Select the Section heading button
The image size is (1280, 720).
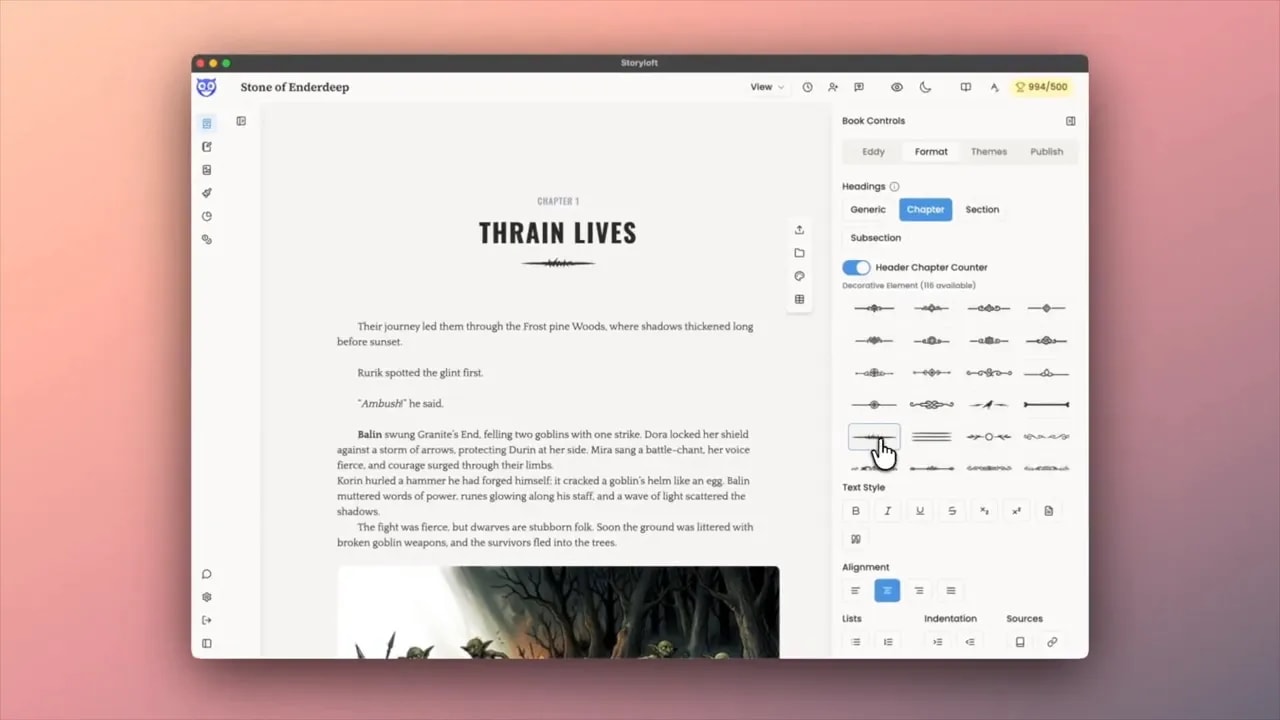coord(982,210)
